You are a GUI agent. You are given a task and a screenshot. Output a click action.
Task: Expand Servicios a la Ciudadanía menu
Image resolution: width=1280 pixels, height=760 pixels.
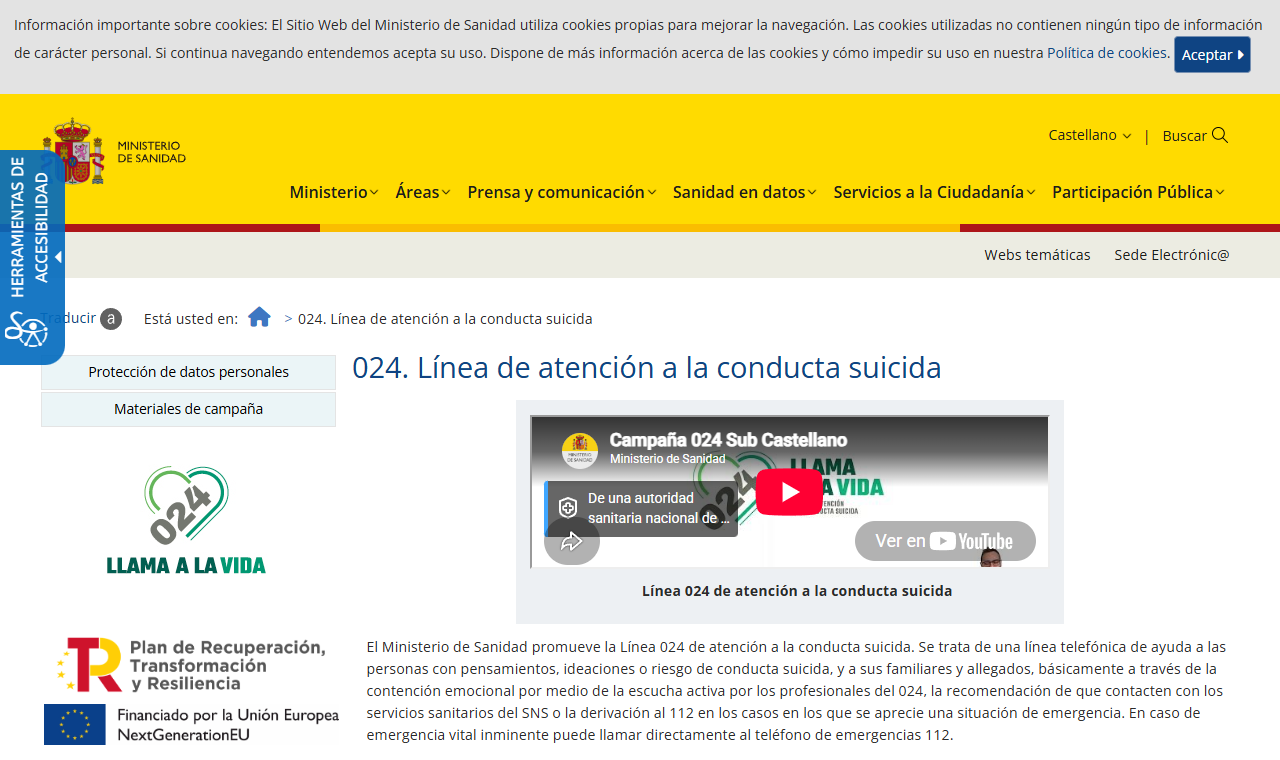click(935, 192)
